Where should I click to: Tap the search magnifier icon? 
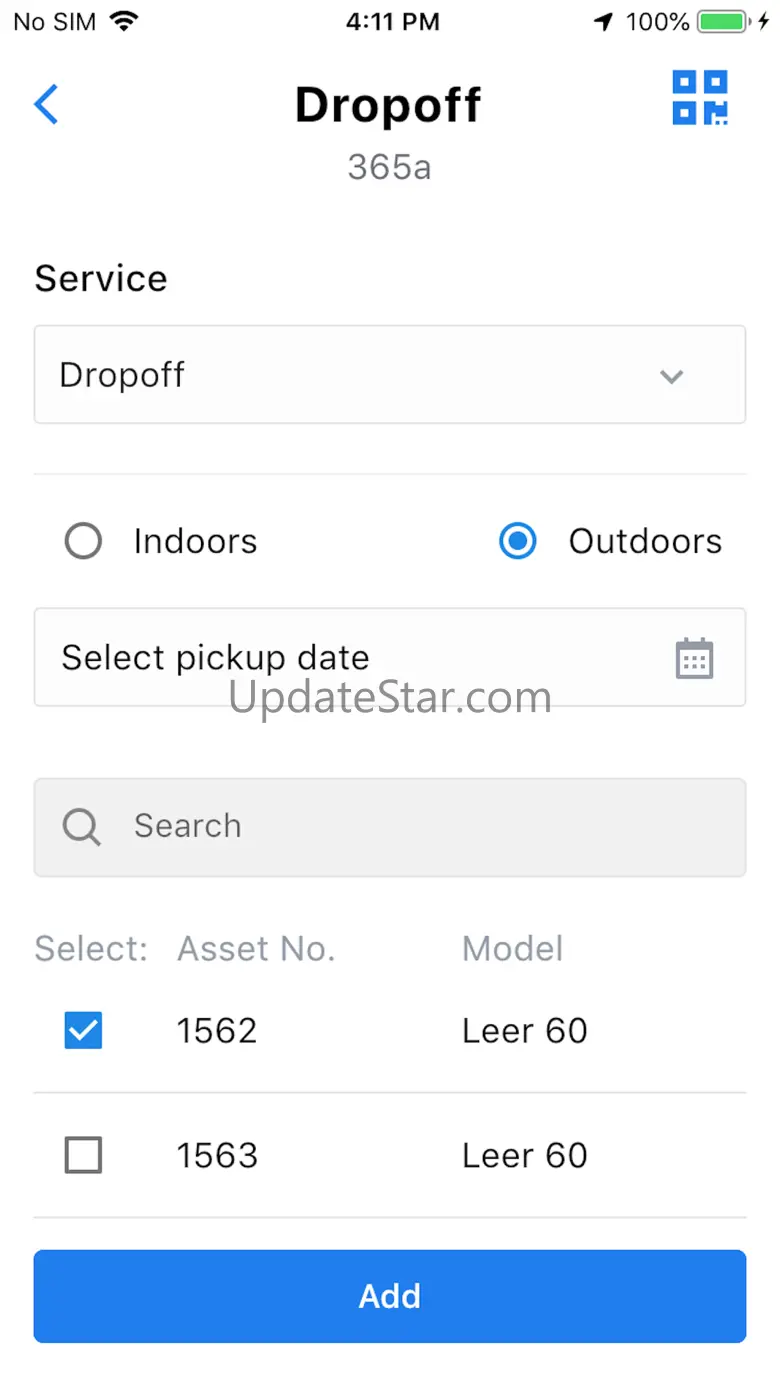81,827
